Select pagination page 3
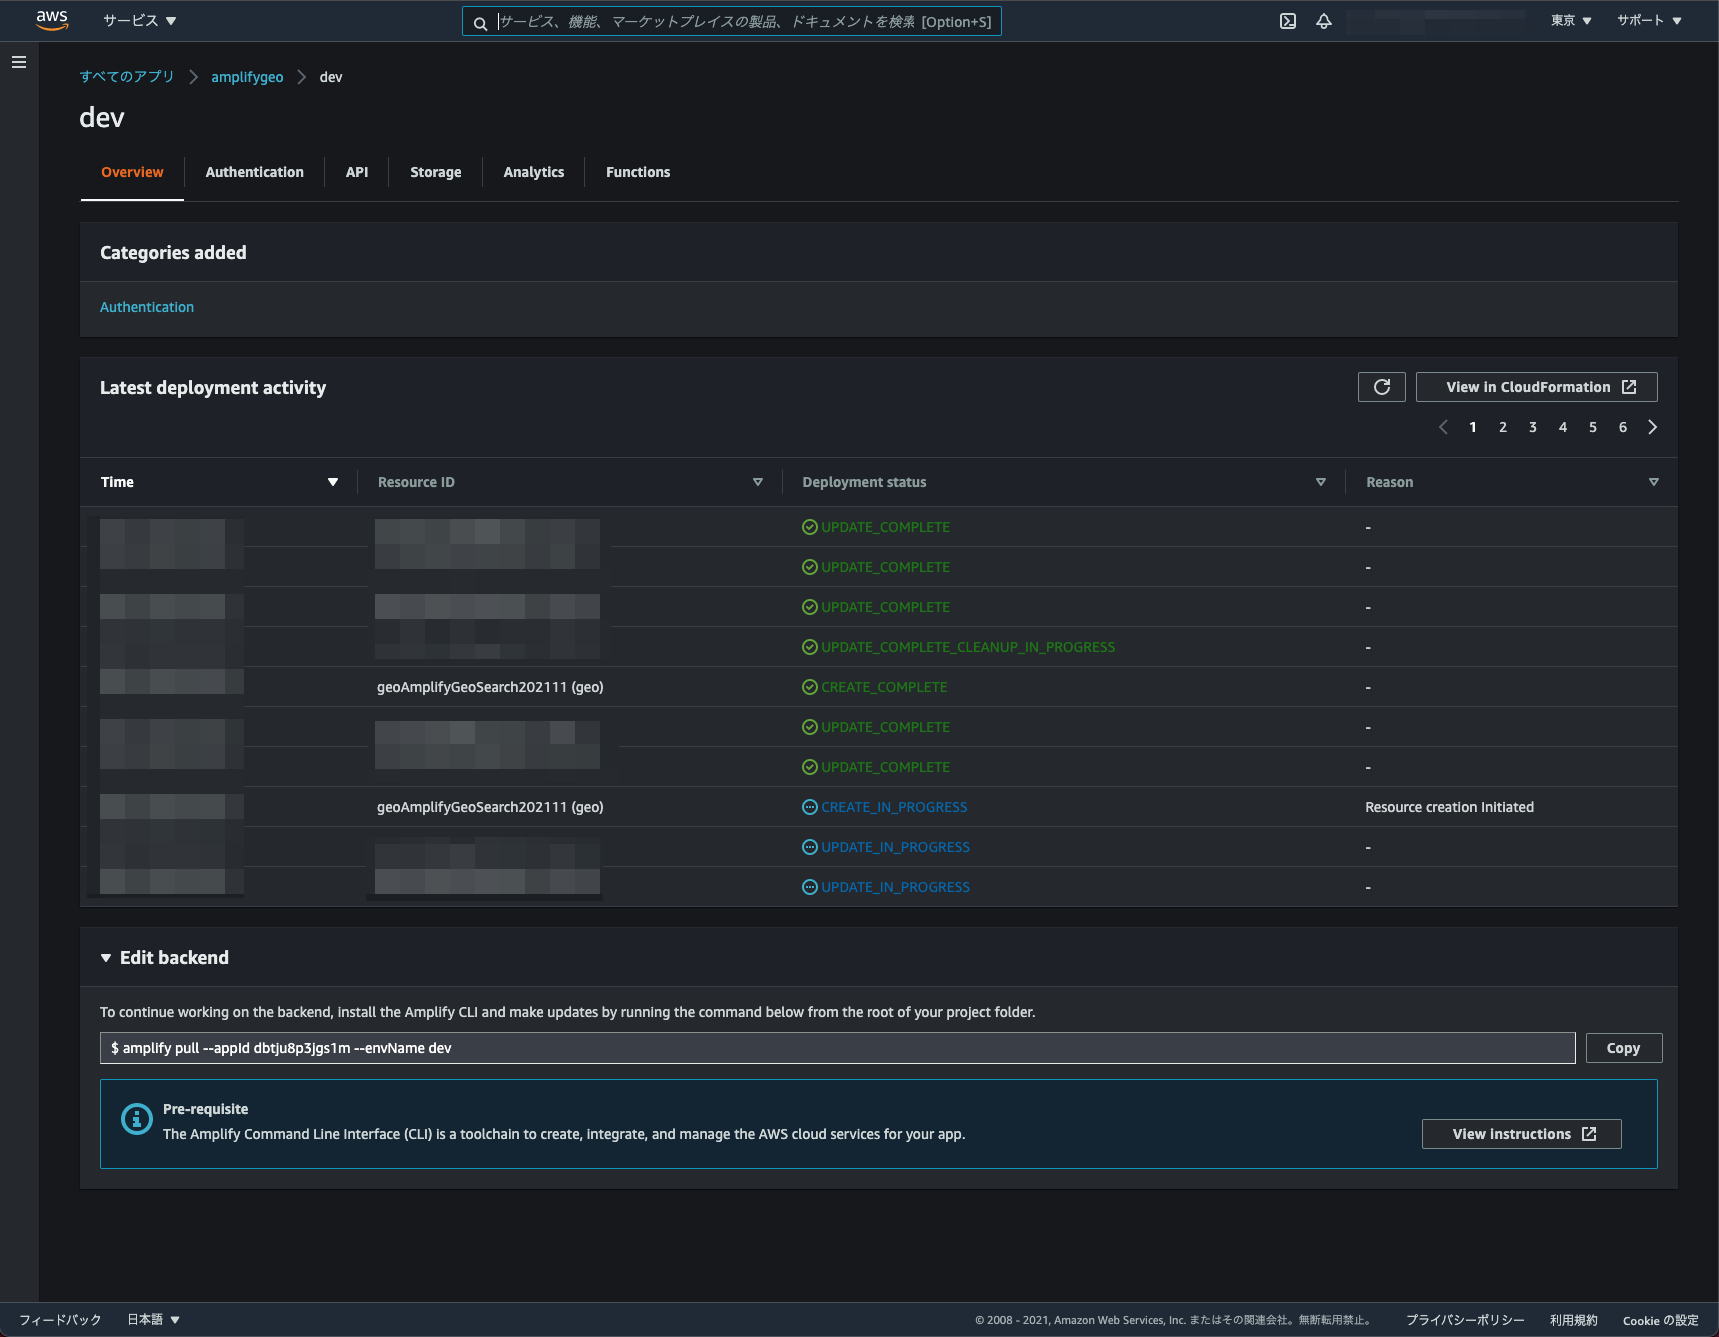The width and height of the screenshot is (1719, 1337). coord(1533,427)
